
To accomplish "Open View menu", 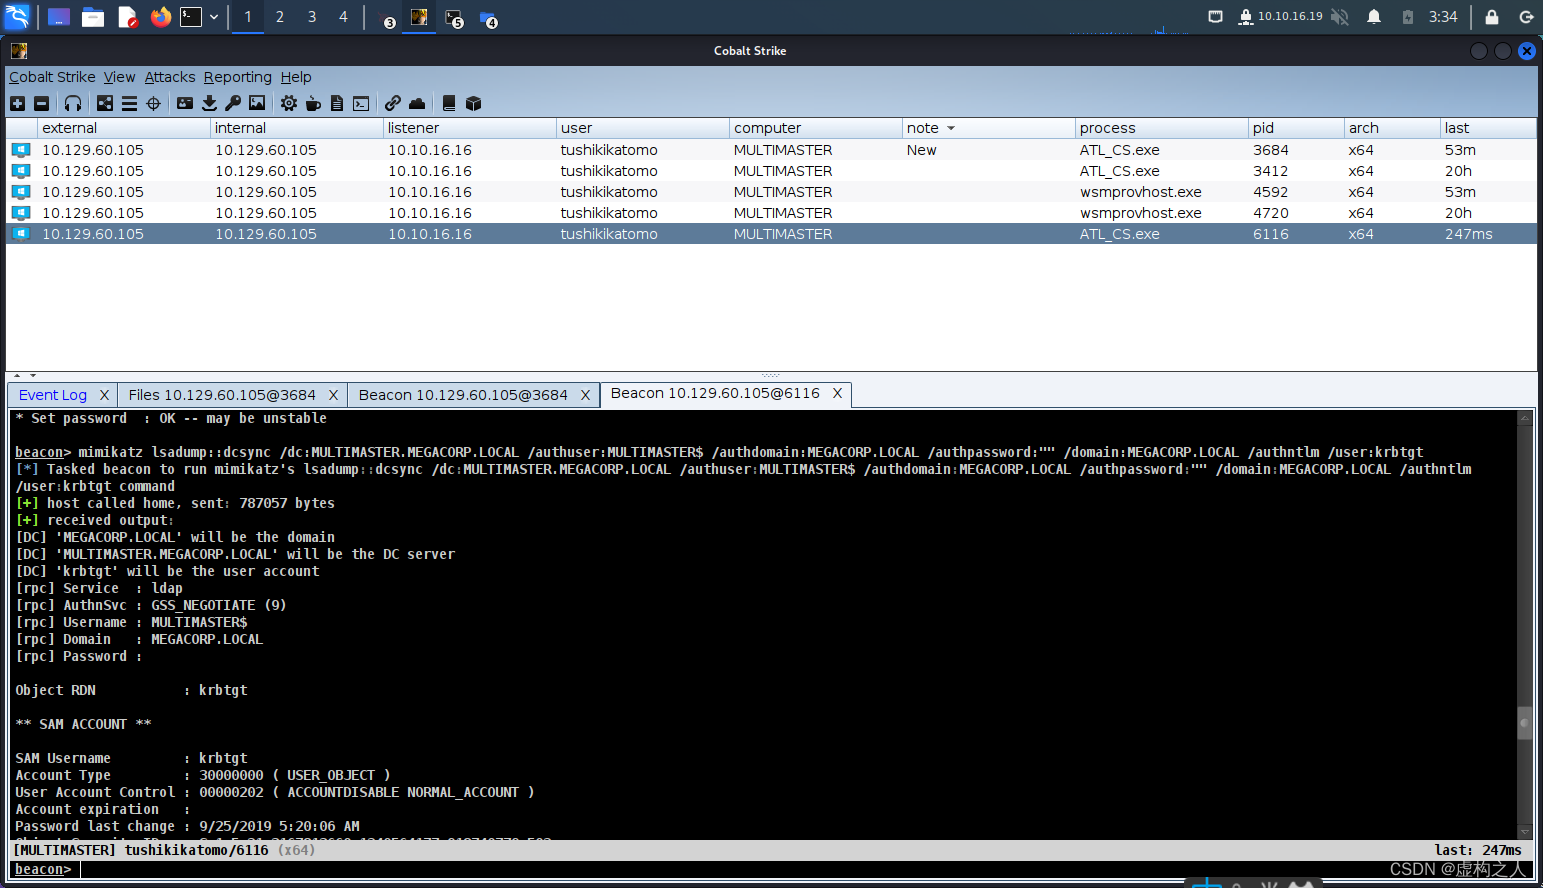I will click(x=119, y=77).
